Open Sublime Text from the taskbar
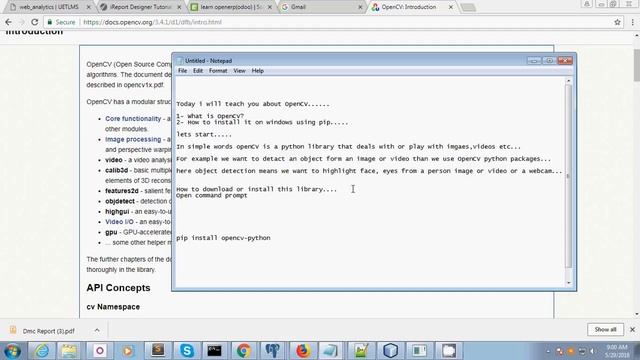Image resolution: width=640 pixels, height=360 pixels. (158, 351)
